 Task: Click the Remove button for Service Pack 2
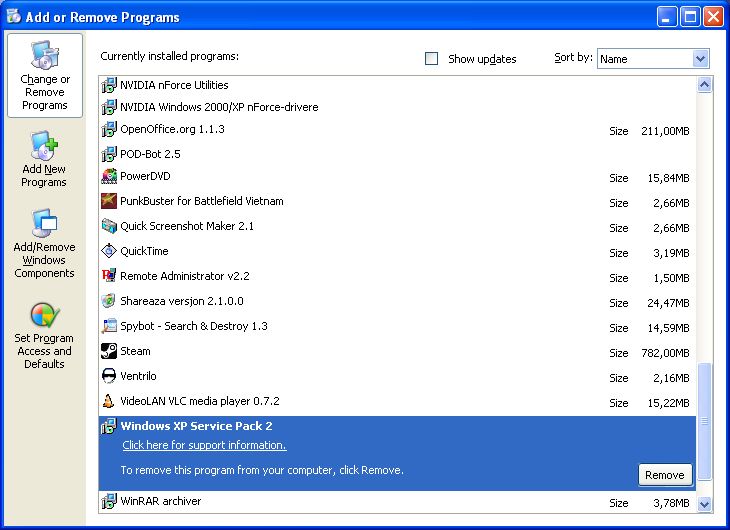pyautogui.click(x=665, y=475)
